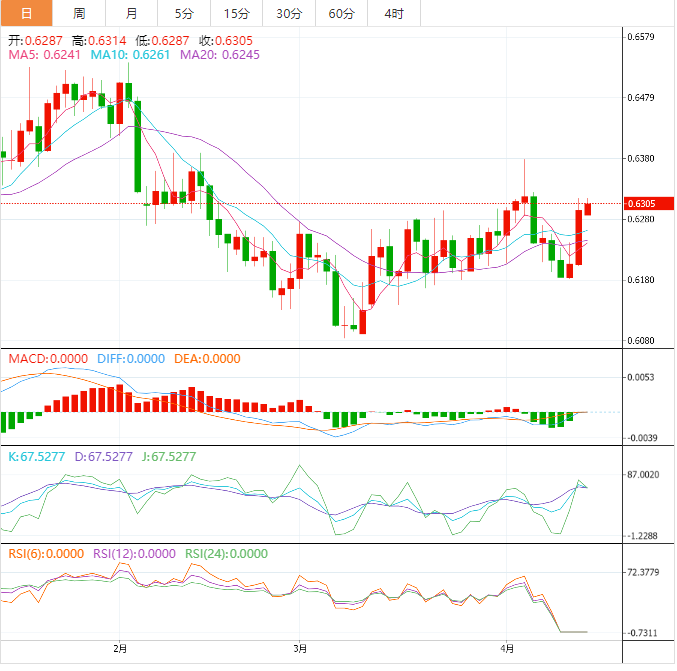Click the -0.7311 RSI axis value
This screenshot has height=671, width=677.
[642, 633]
